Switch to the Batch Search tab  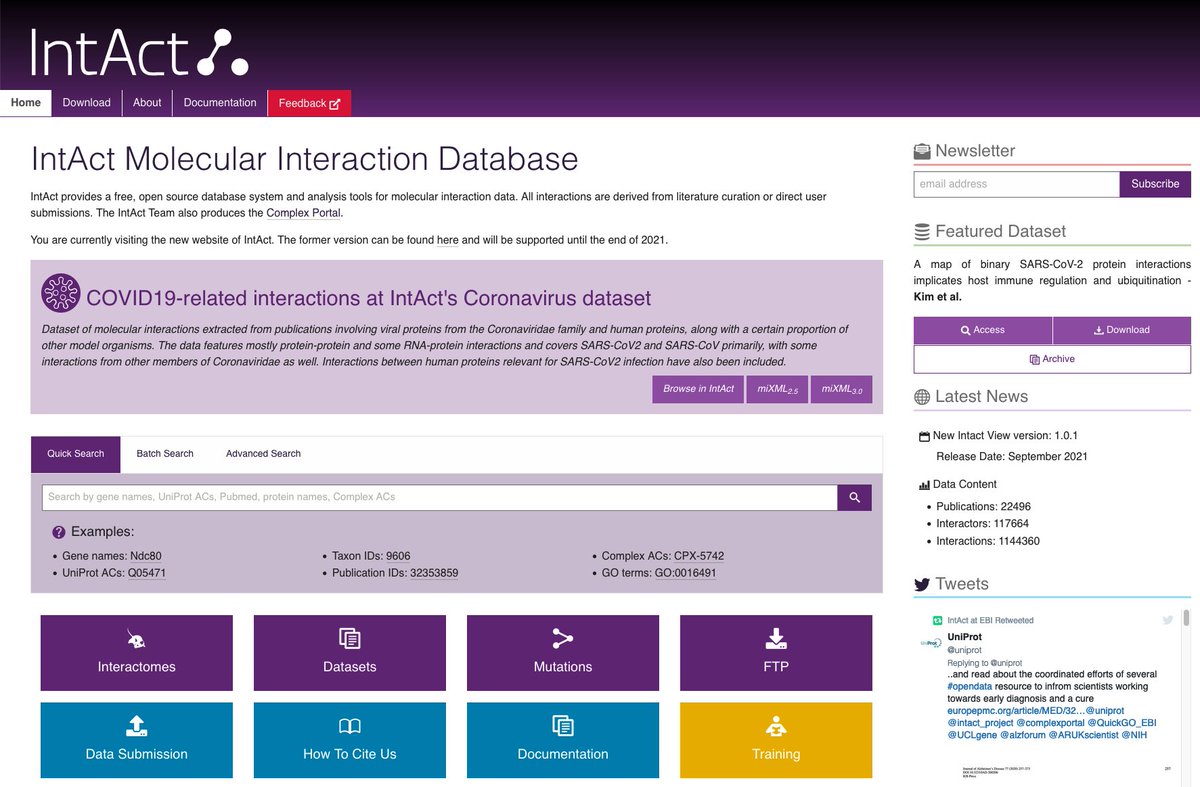pos(164,453)
